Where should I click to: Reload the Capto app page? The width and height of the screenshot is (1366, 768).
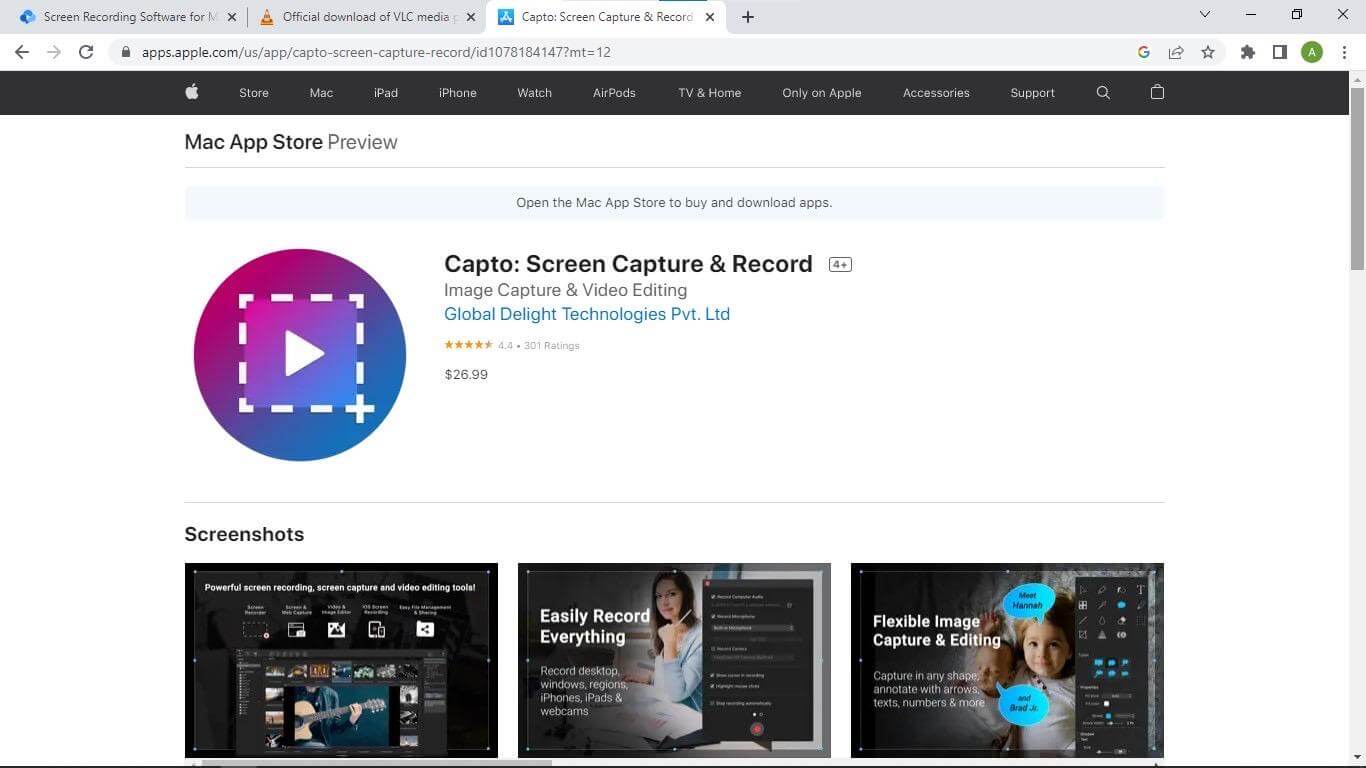click(86, 52)
